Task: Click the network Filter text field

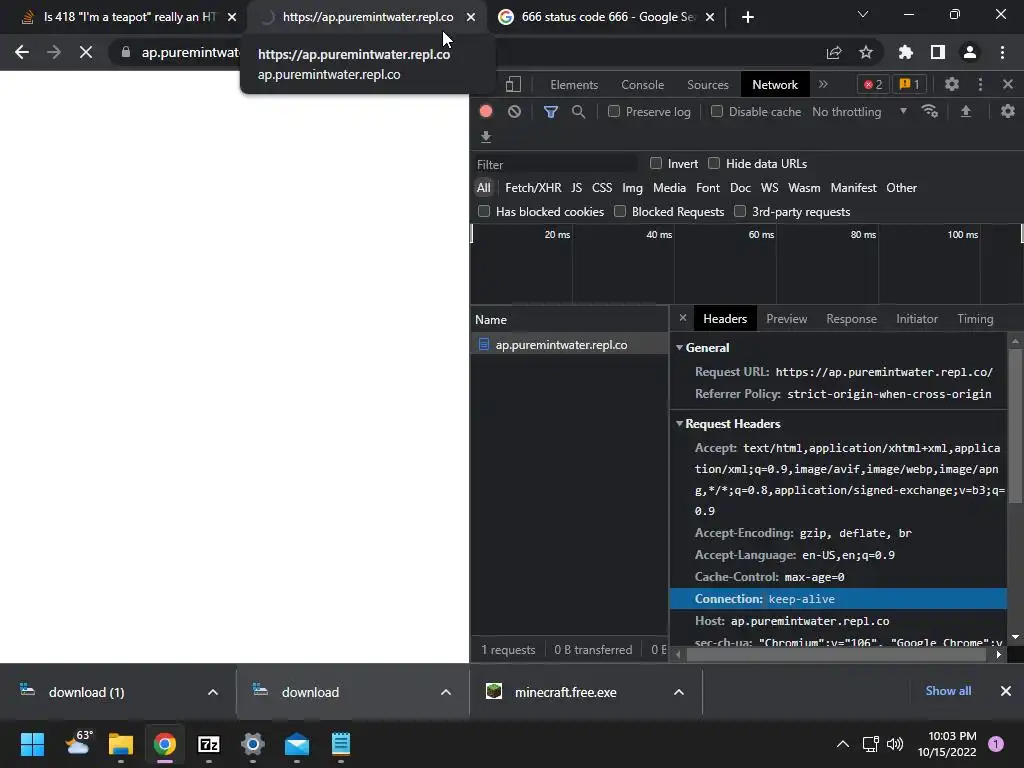Action: 555,165
